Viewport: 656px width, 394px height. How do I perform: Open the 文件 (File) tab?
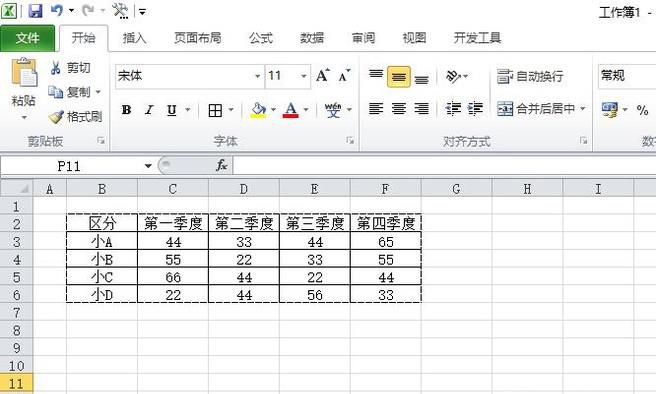pos(28,38)
